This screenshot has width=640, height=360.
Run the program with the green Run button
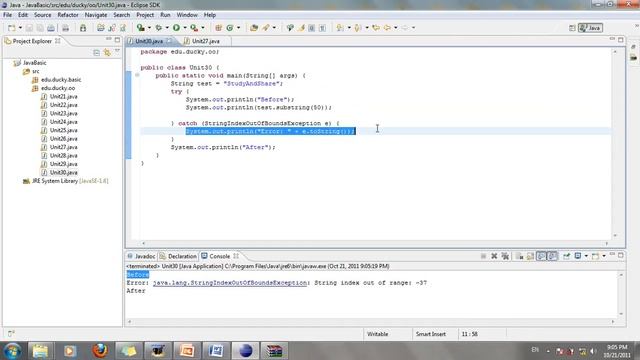coord(176,28)
